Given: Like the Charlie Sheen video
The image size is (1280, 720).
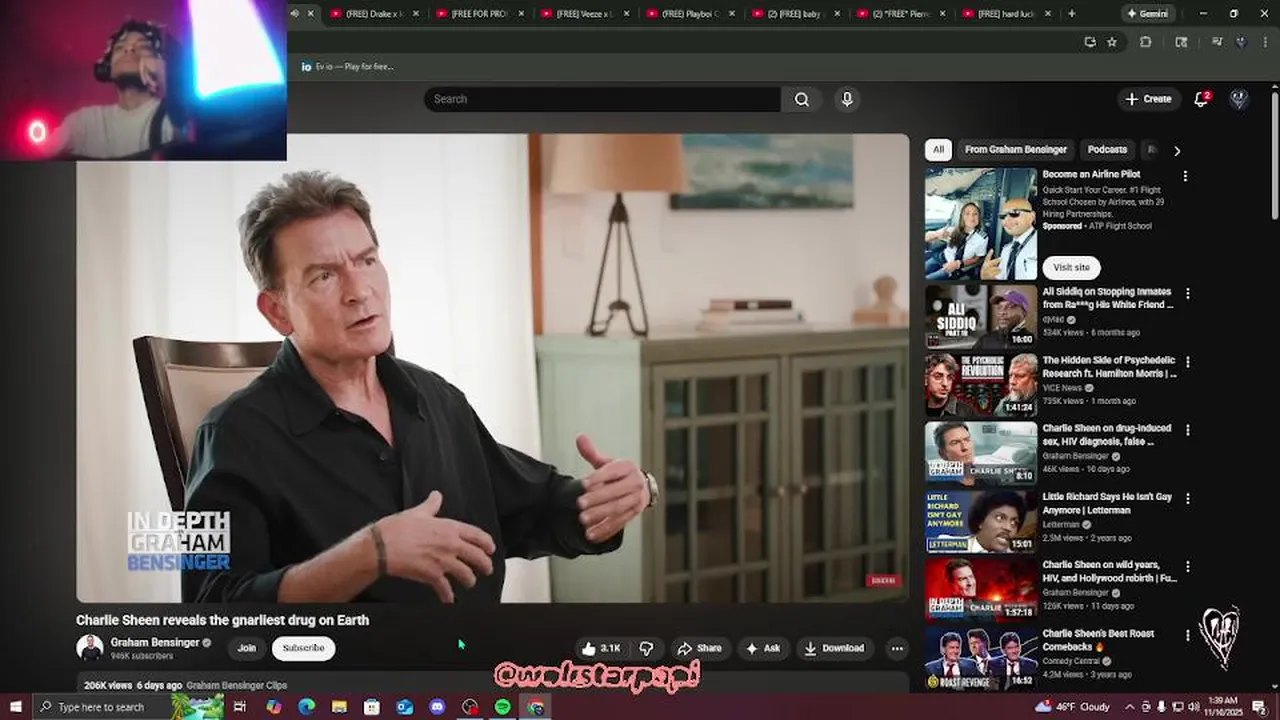Looking at the screenshot, I should coord(601,648).
